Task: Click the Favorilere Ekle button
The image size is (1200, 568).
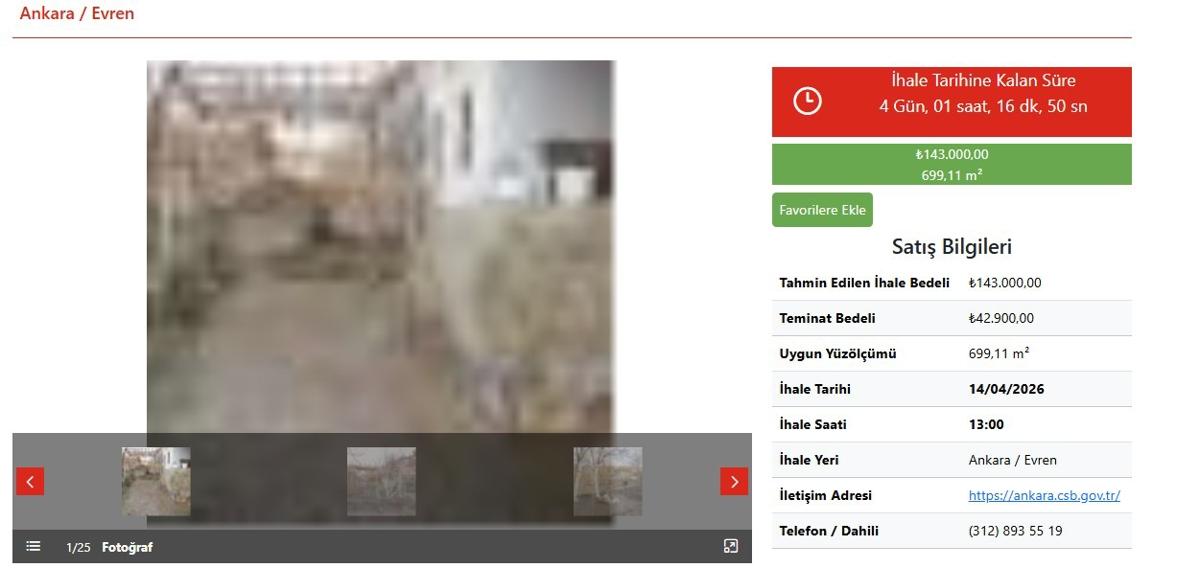Action: [822, 210]
